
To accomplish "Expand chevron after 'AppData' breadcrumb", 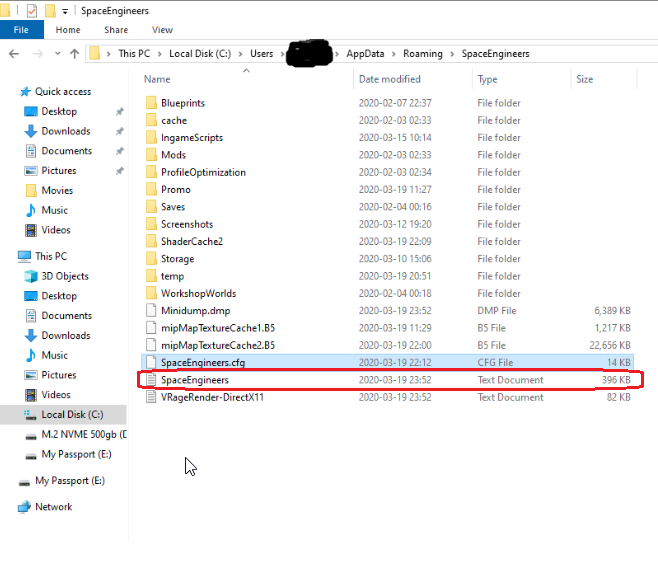I will point(394,54).
